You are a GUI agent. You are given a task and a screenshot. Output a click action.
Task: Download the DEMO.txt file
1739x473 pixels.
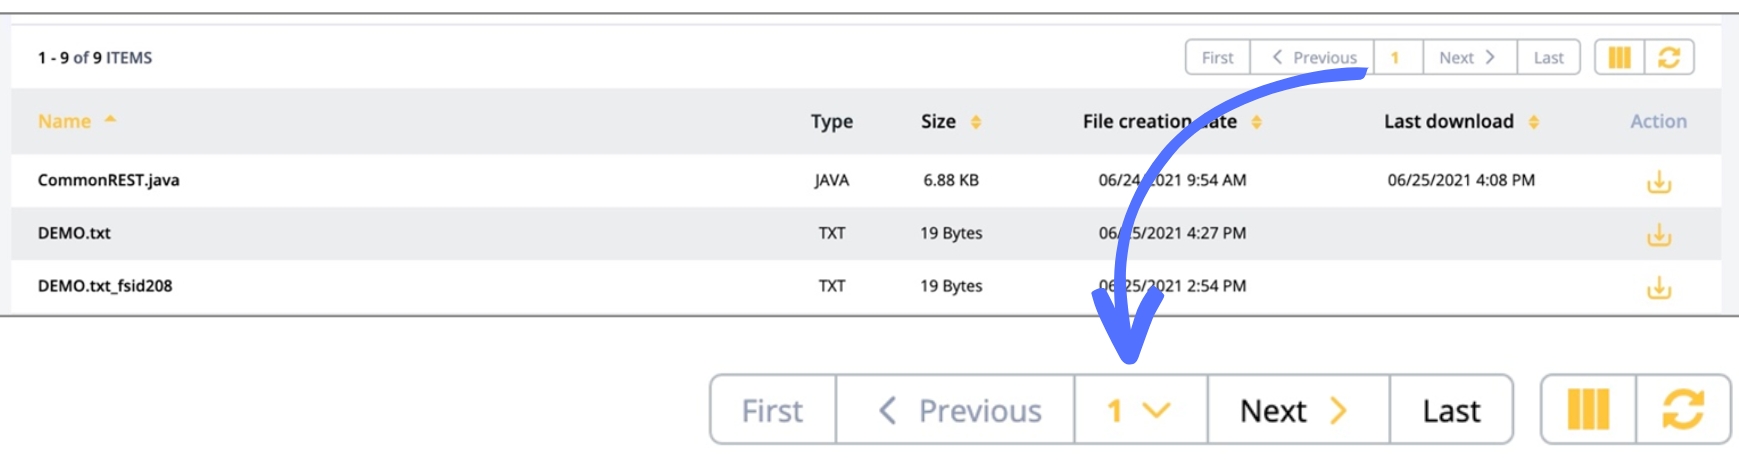[x=1658, y=235]
